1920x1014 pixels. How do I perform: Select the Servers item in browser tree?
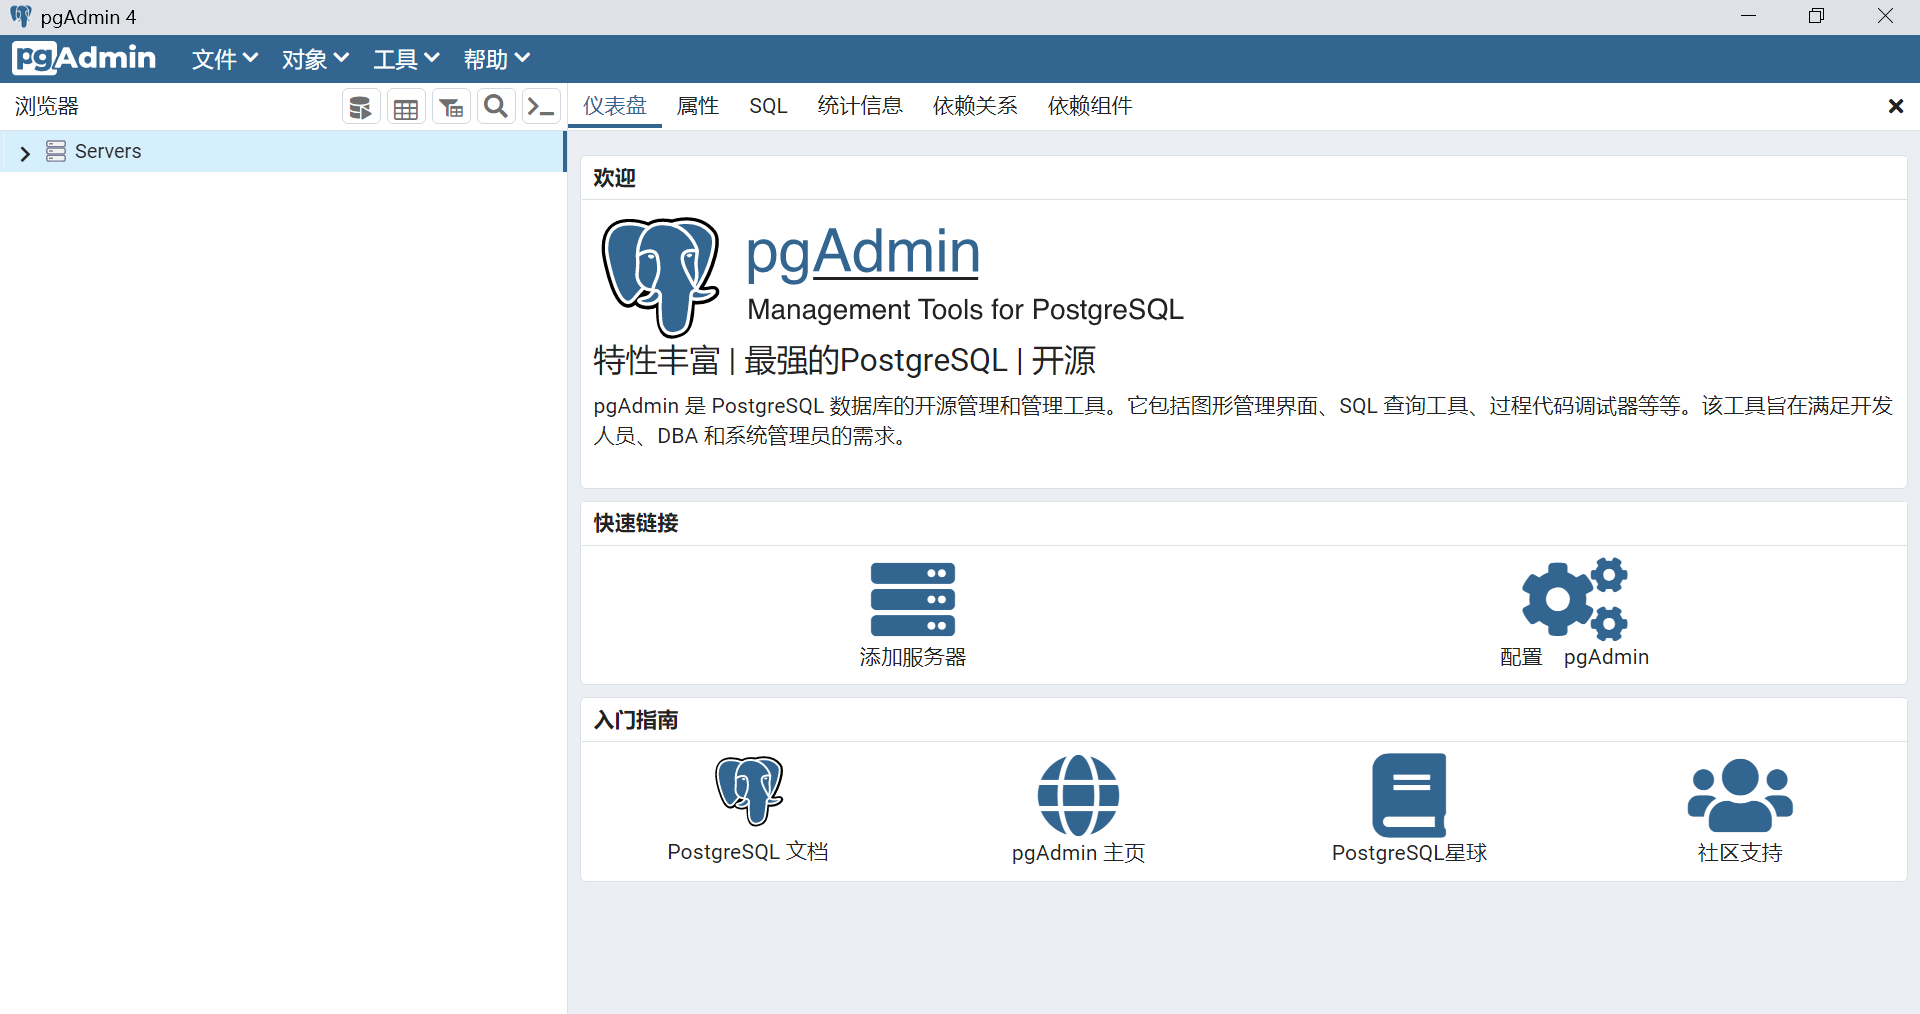[282, 151]
